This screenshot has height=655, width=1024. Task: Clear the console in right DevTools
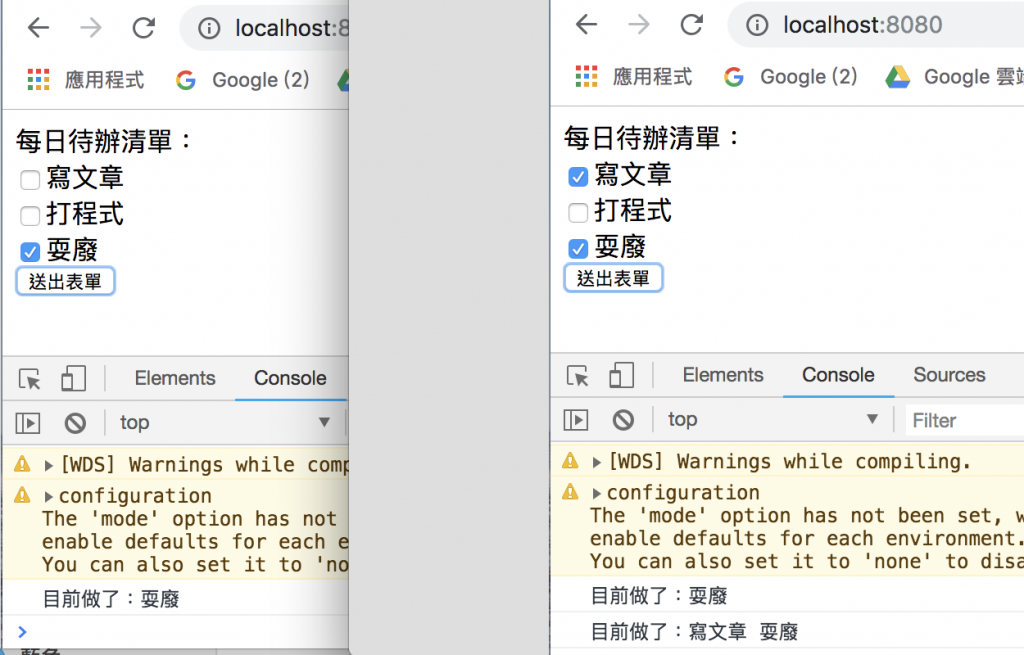(623, 420)
